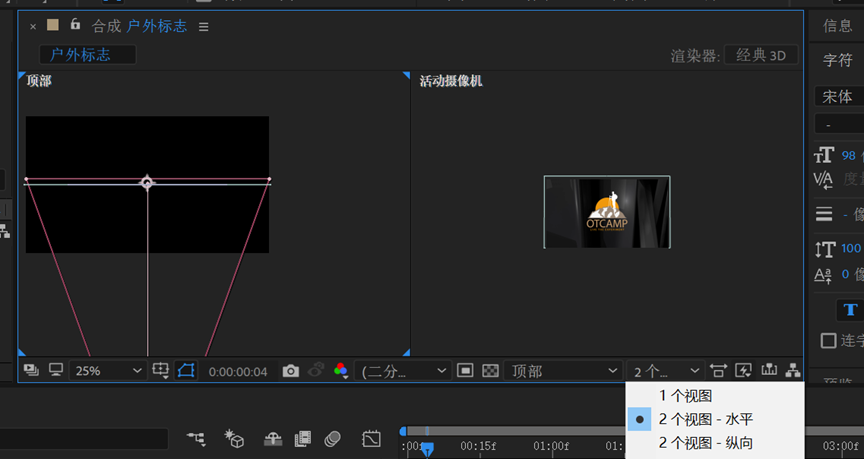Toggle pixel aspect ratio correction

[x=718, y=370]
